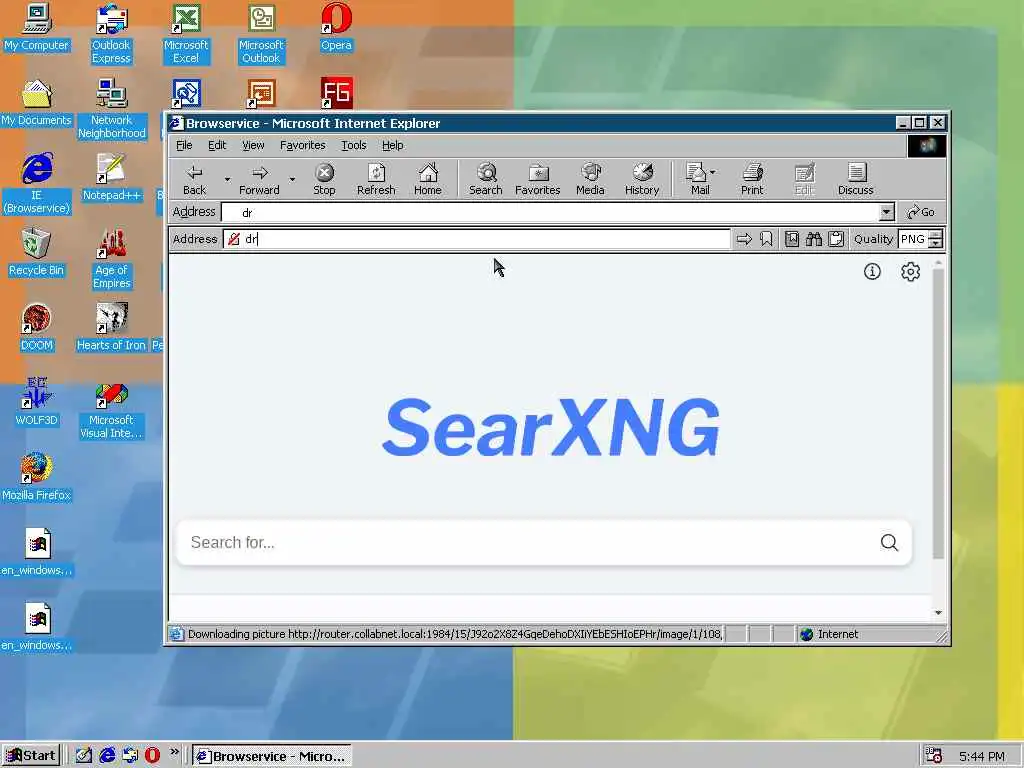
Task: Click the page scroll down arrow
Action: click(x=938, y=613)
